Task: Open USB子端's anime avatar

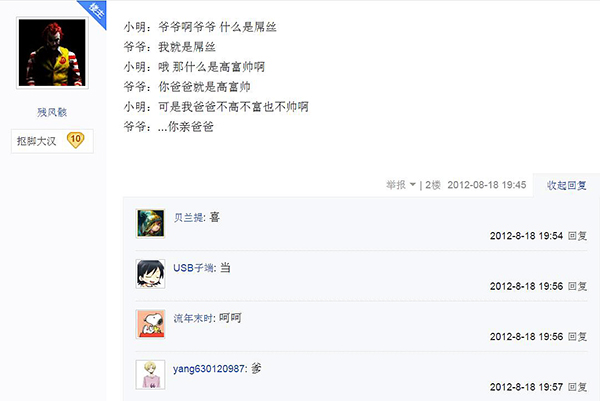Action: point(150,274)
